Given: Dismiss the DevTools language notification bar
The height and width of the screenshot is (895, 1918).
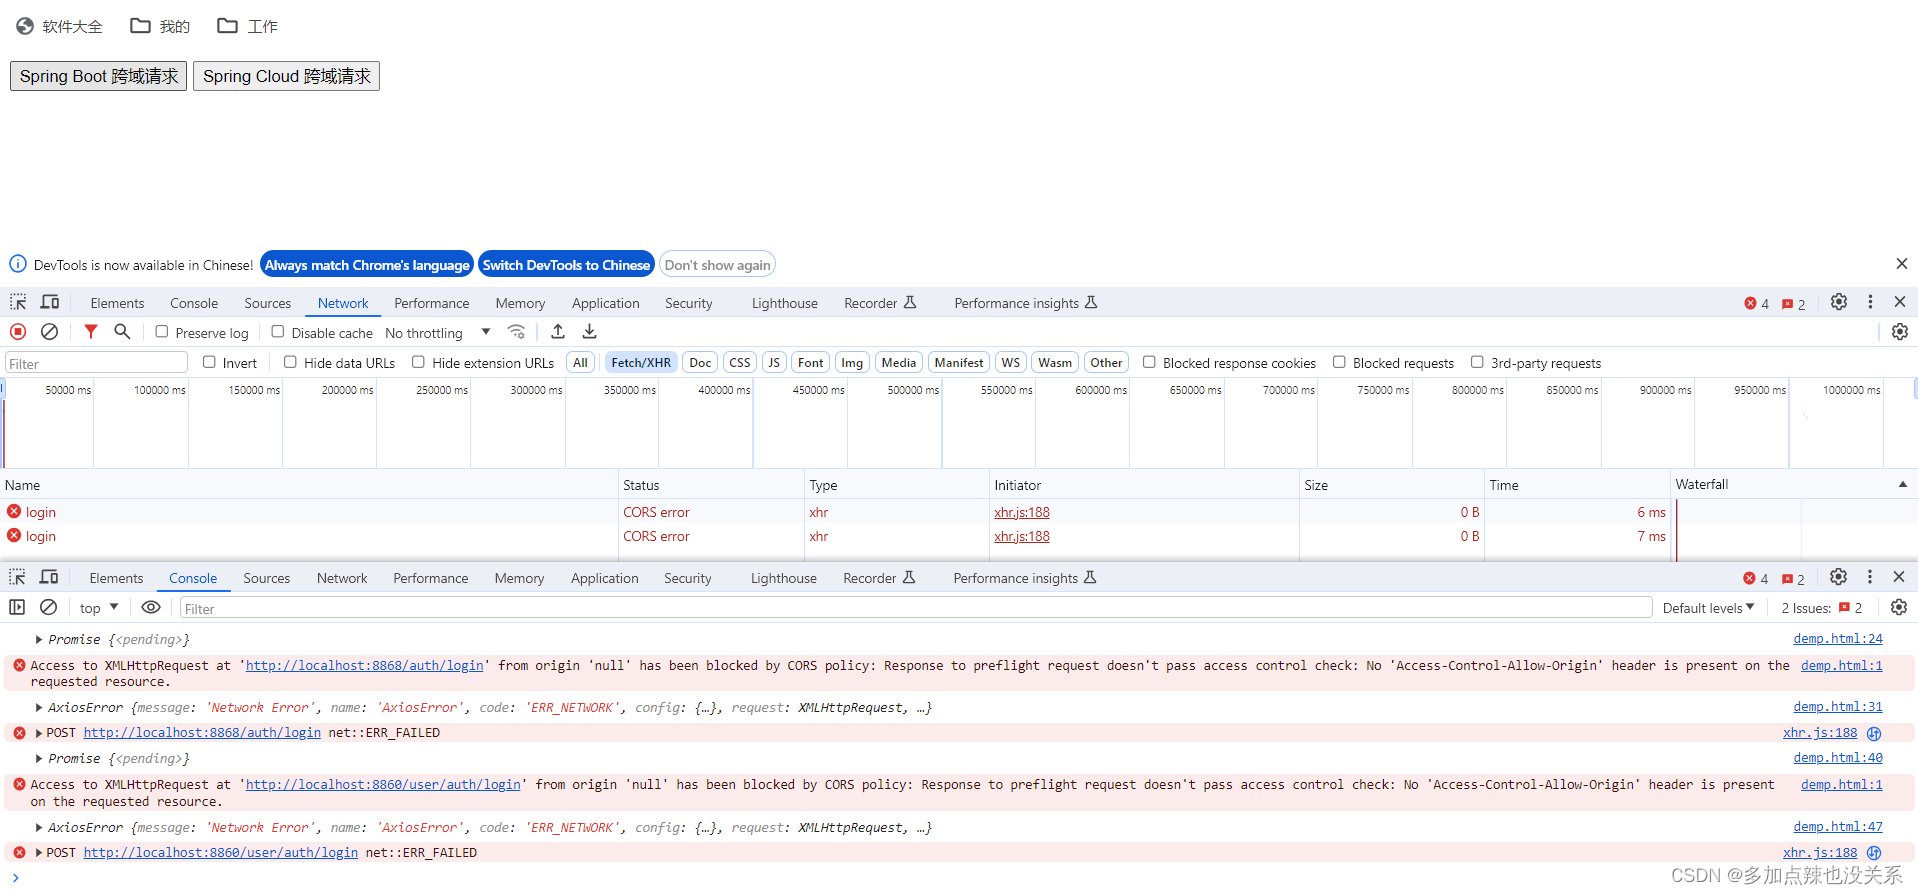Looking at the screenshot, I should click(1901, 264).
